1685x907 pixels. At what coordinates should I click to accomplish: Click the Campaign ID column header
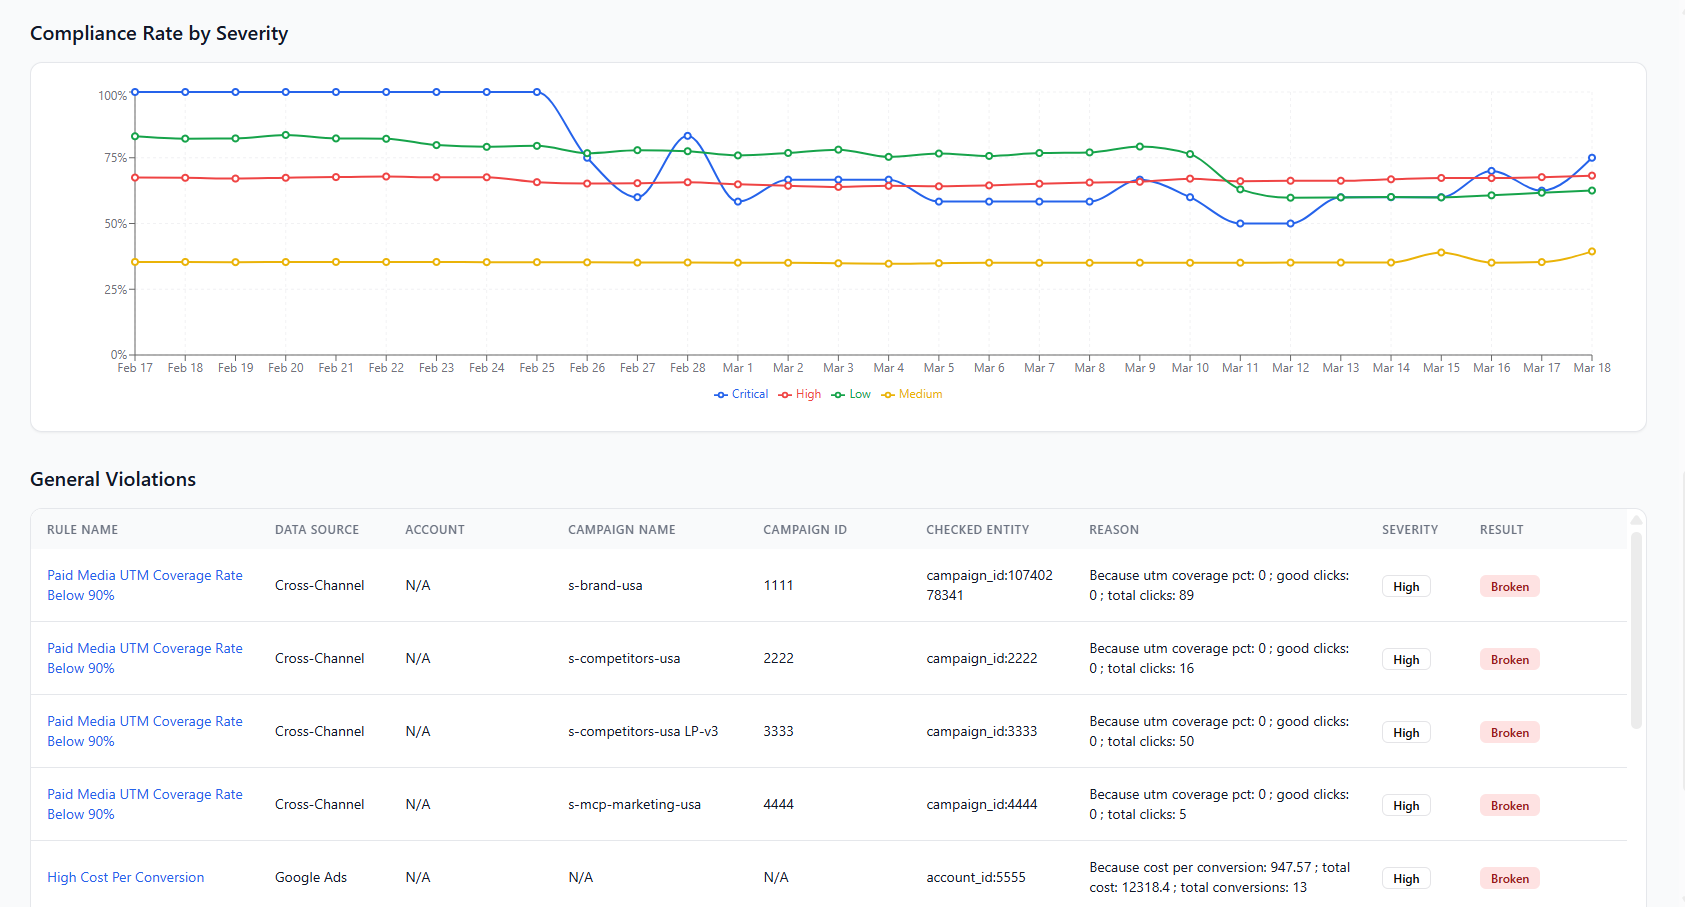pos(805,530)
